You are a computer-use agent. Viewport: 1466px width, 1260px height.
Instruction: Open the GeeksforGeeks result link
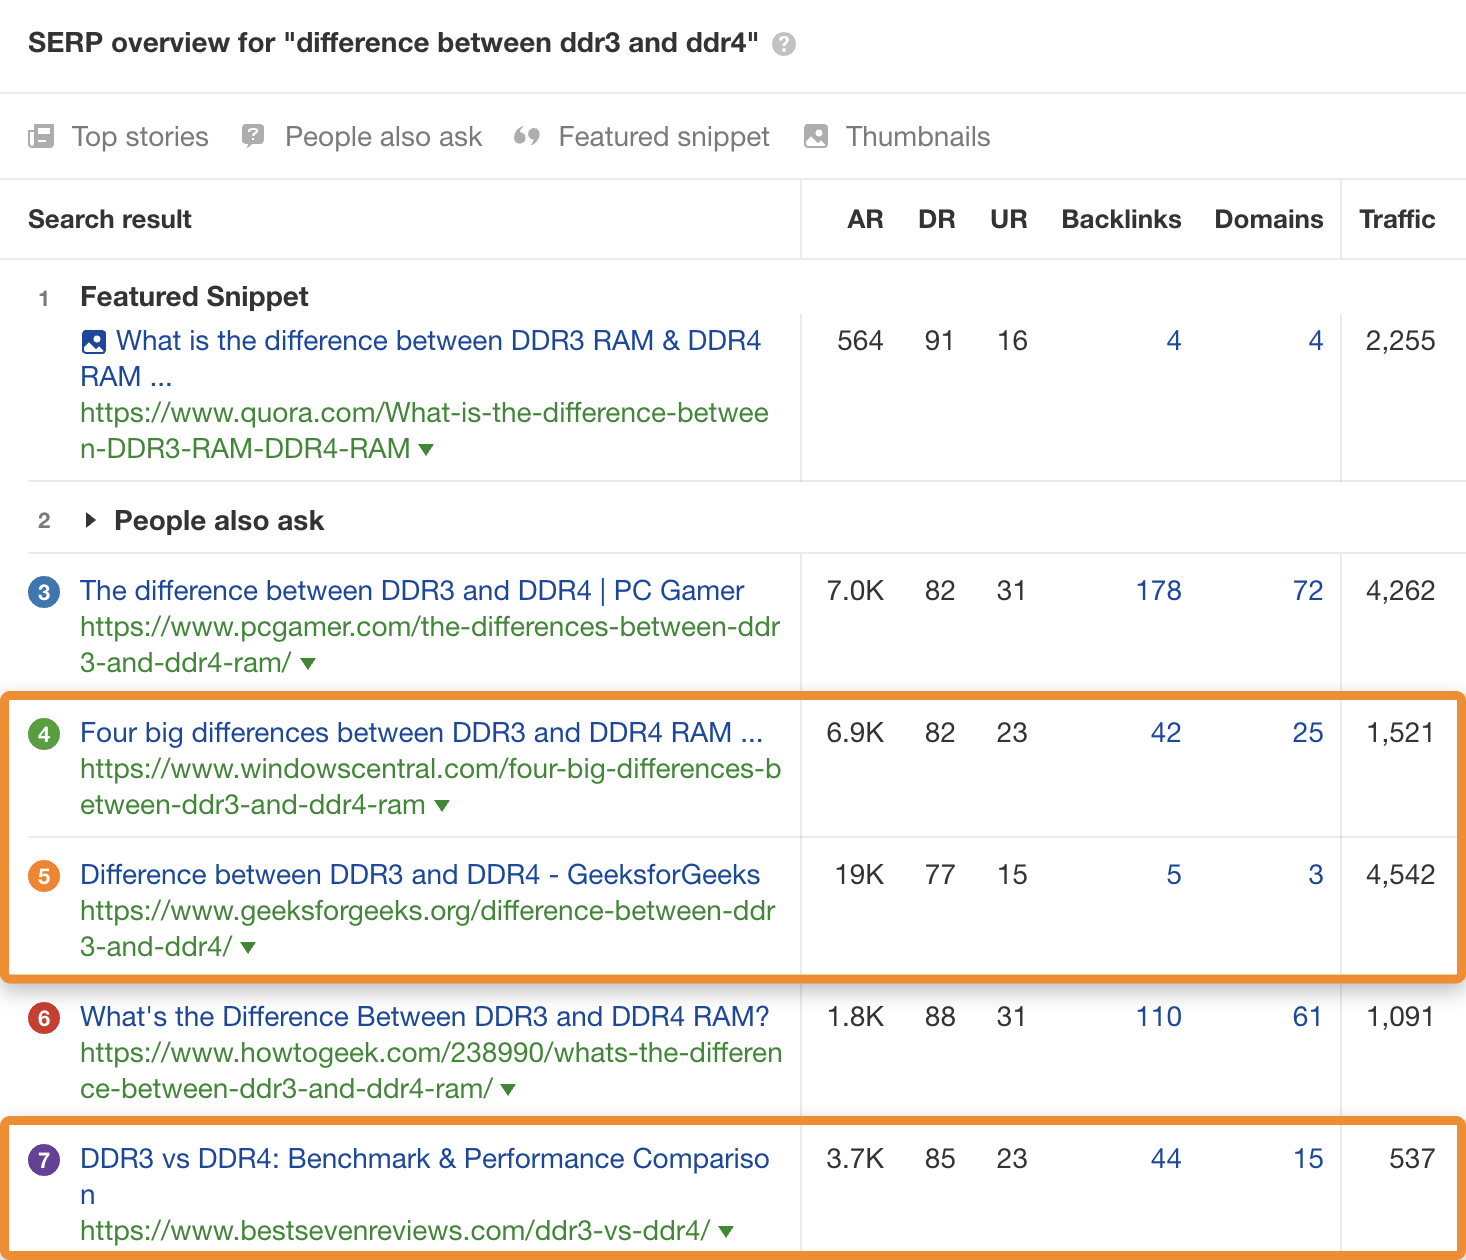point(420,874)
